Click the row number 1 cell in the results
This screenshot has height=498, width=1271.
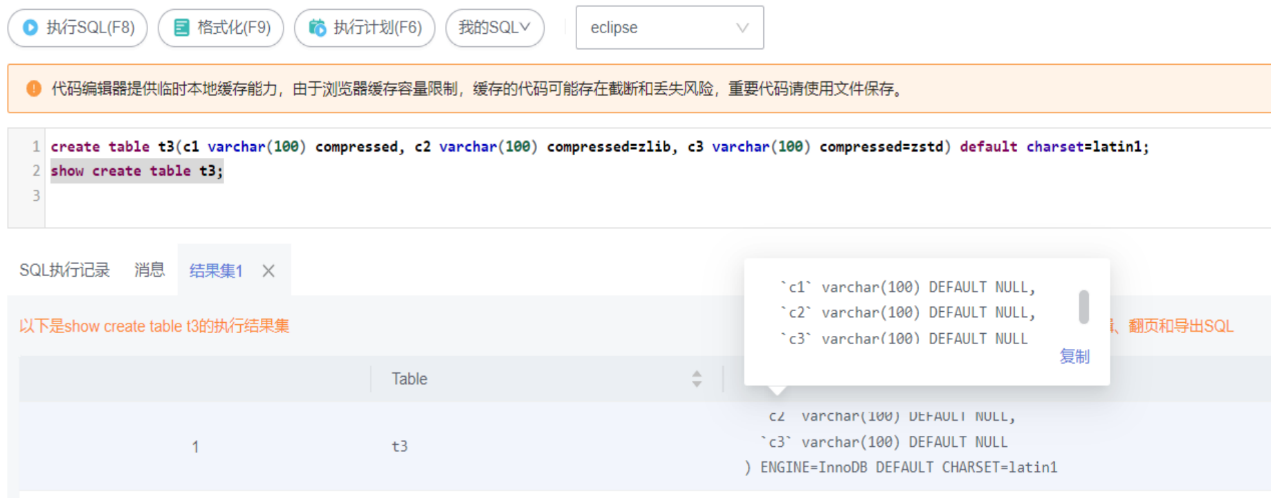(195, 447)
